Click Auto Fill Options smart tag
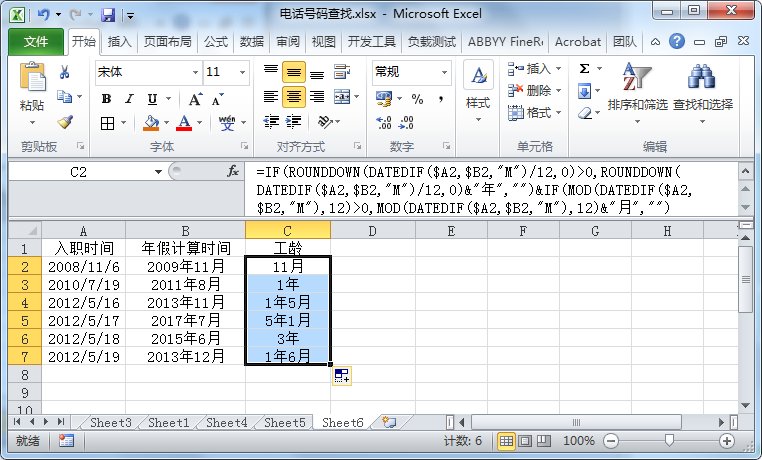 [x=342, y=375]
